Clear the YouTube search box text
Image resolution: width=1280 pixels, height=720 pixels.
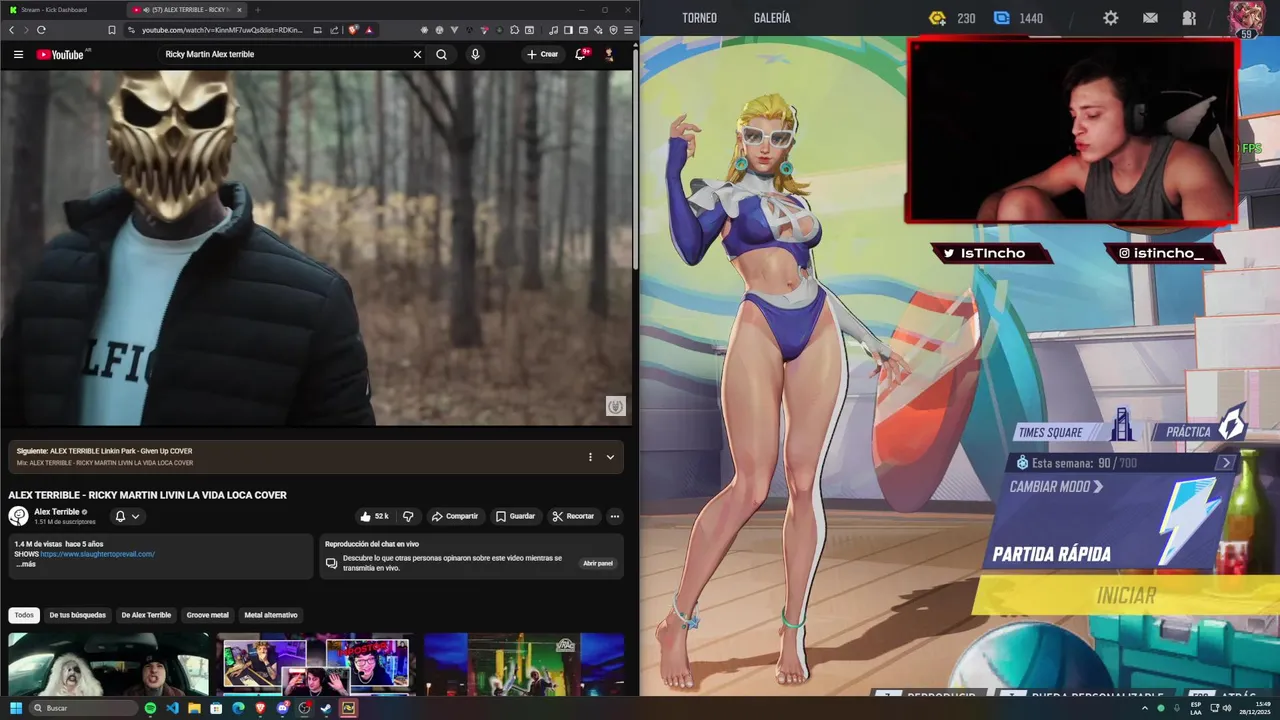click(417, 54)
